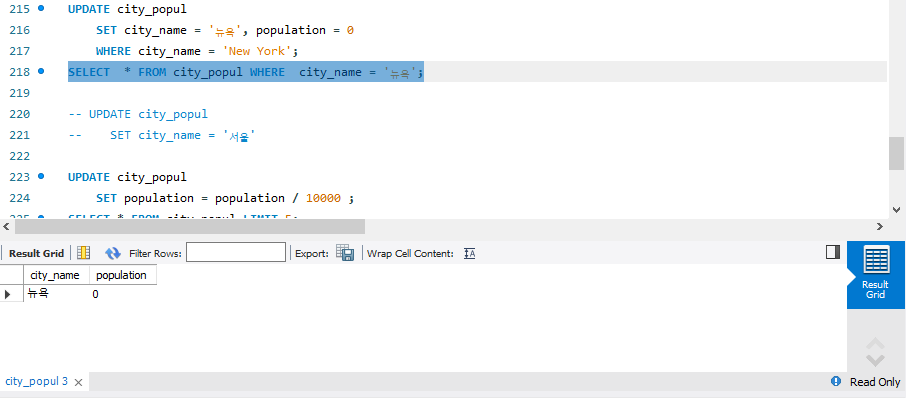Close the city_popul 3 result tab
906x398 pixels.
coord(79,382)
